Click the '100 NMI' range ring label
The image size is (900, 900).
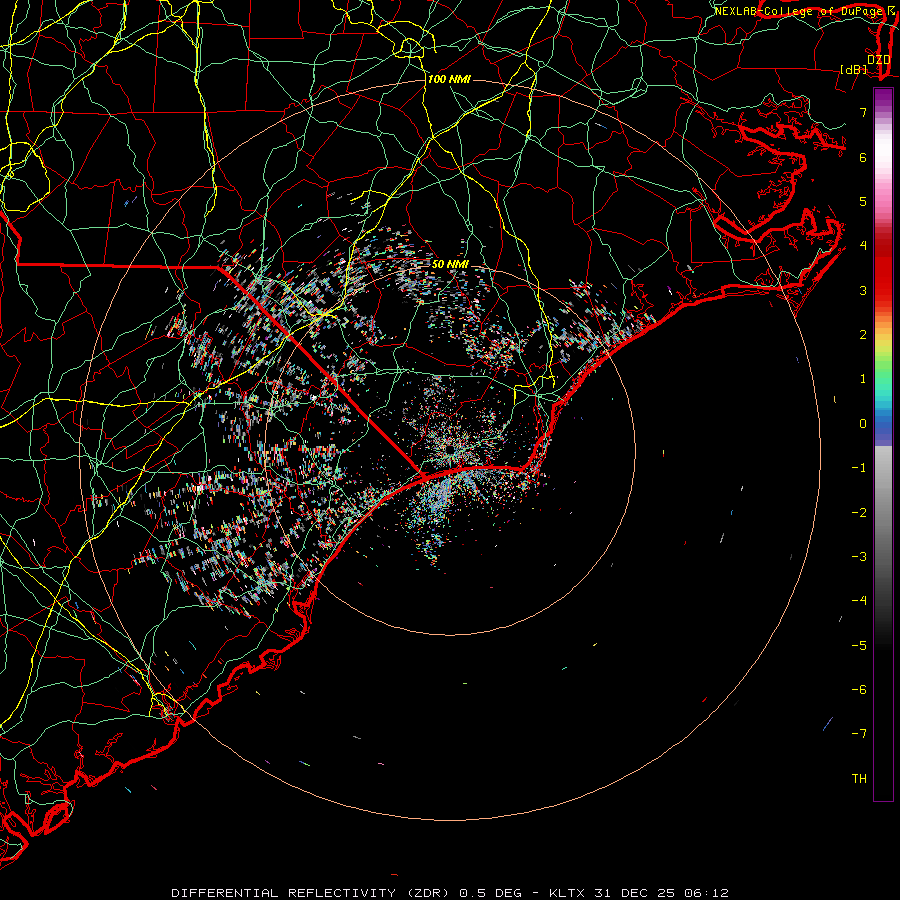click(x=449, y=79)
